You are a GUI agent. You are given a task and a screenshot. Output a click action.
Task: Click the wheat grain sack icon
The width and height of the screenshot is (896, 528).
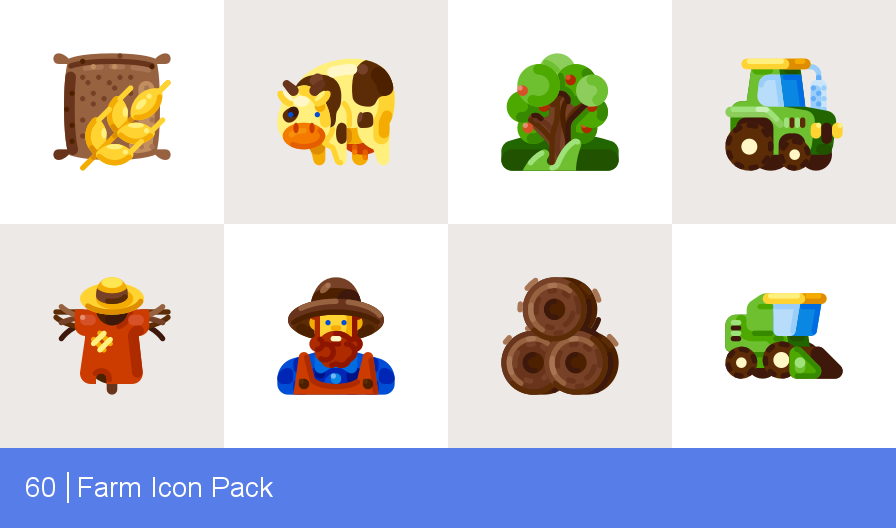[x=112, y=111]
